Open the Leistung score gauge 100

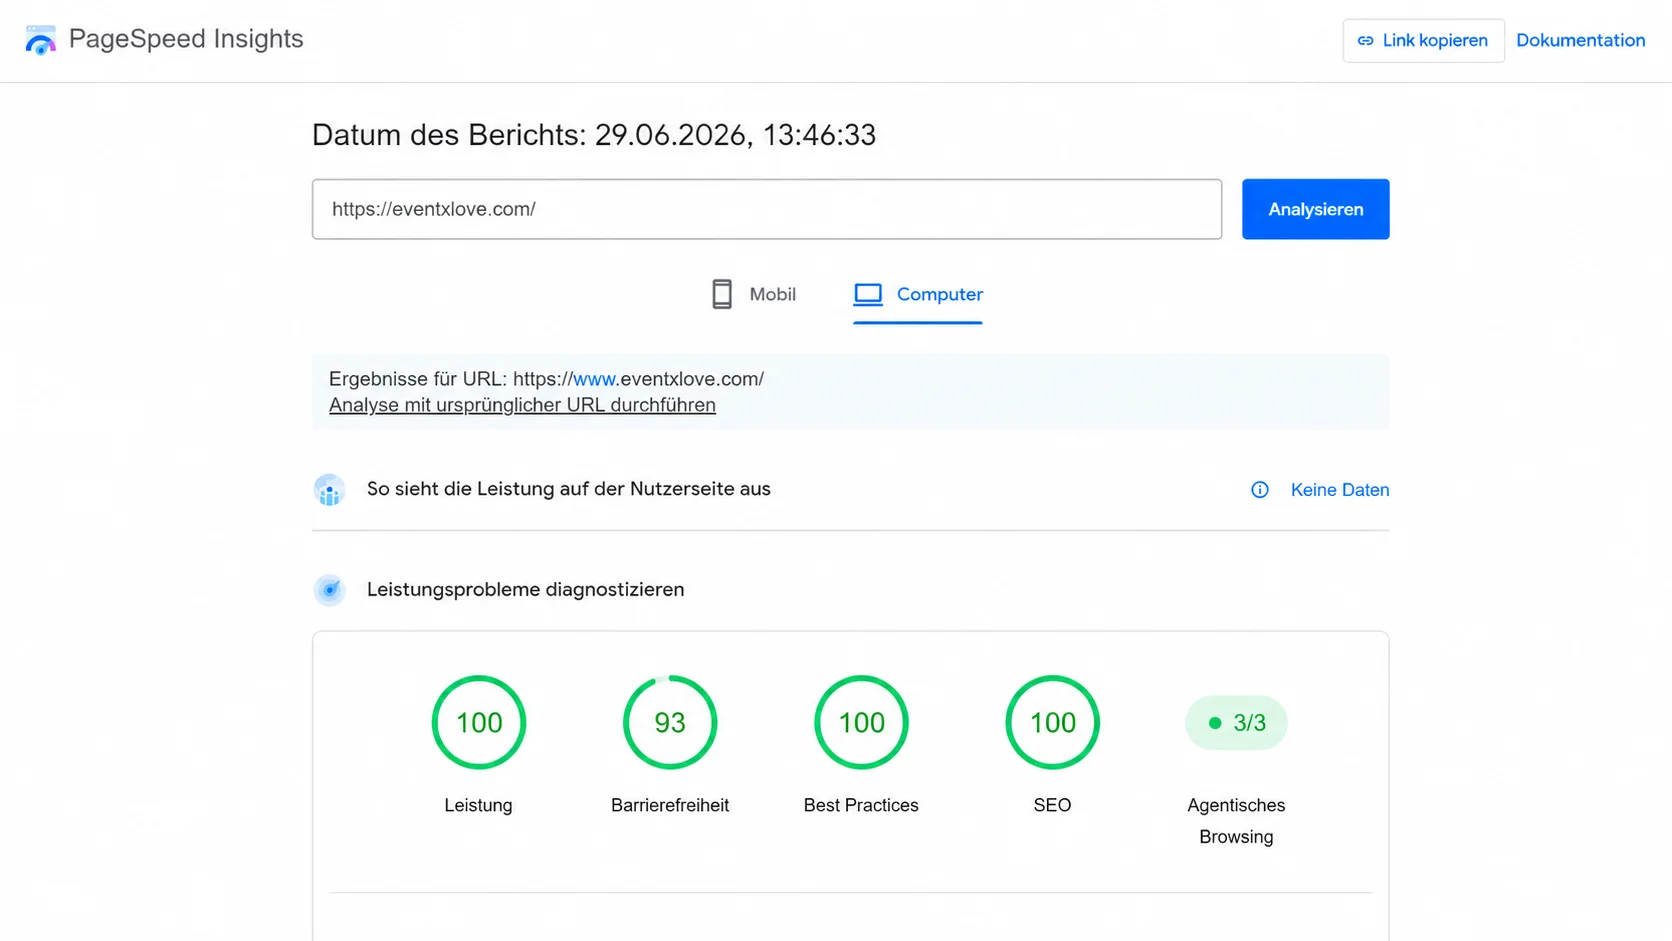[479, 722]
